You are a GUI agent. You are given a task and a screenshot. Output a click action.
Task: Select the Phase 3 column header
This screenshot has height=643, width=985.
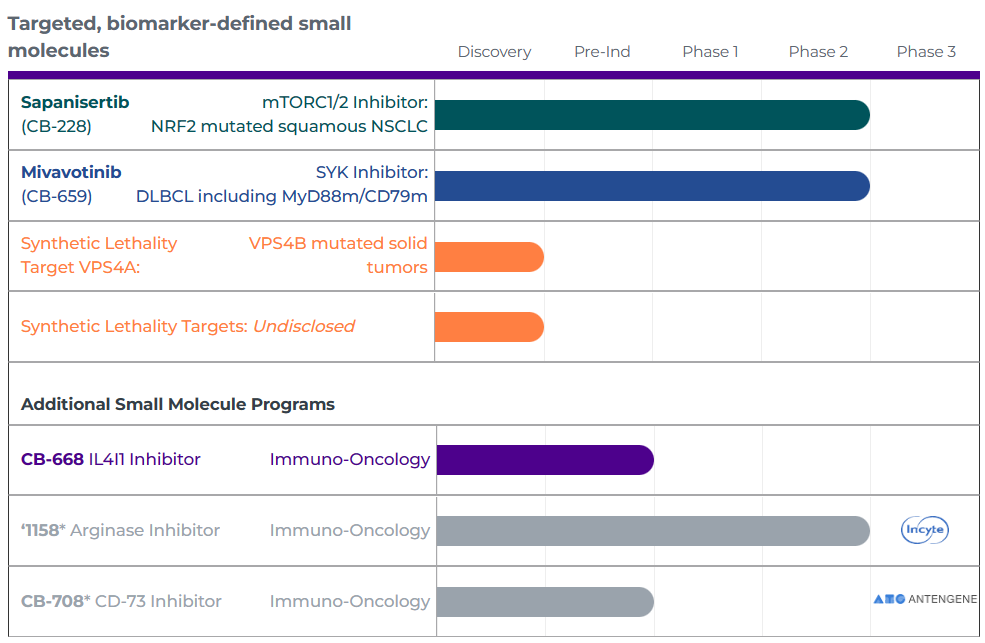(x=927, y=51)
